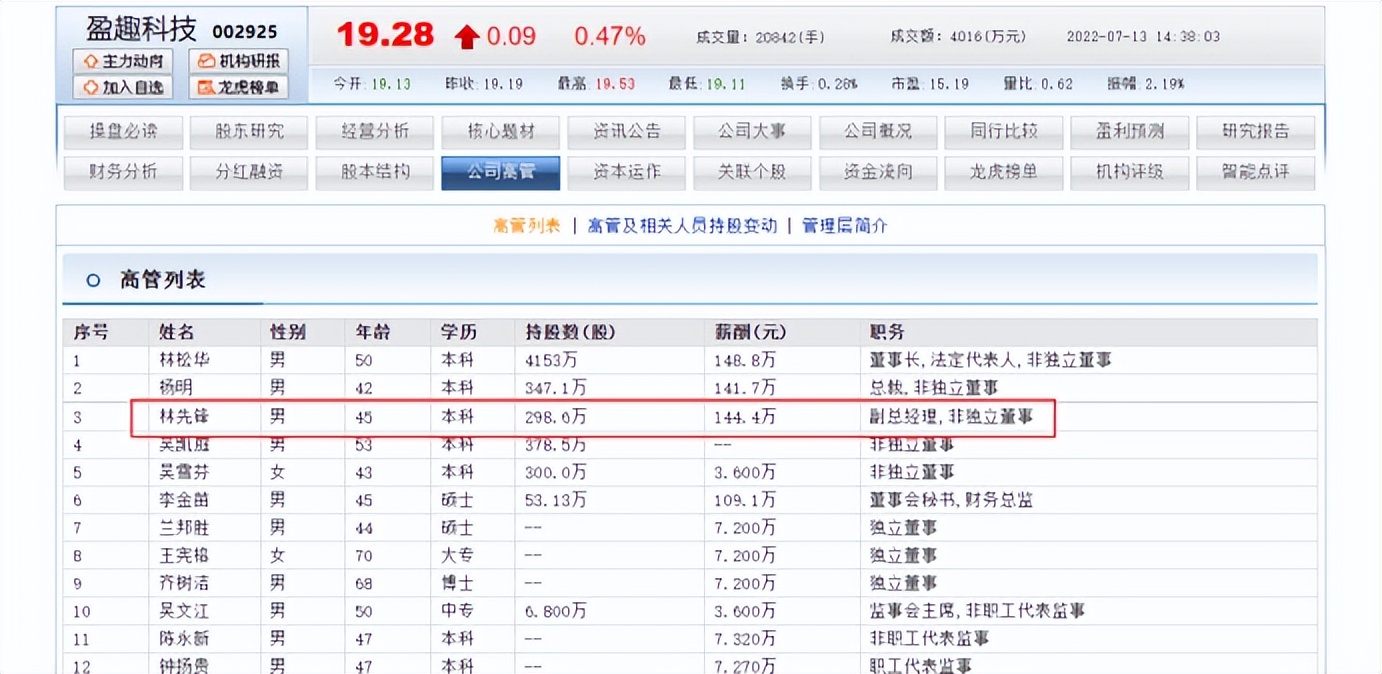Image resolution: width=1382 pixels, height=674 pixels.
Task: Open 研究报告
Action: pyautogui.click(x=1255, y=131)
